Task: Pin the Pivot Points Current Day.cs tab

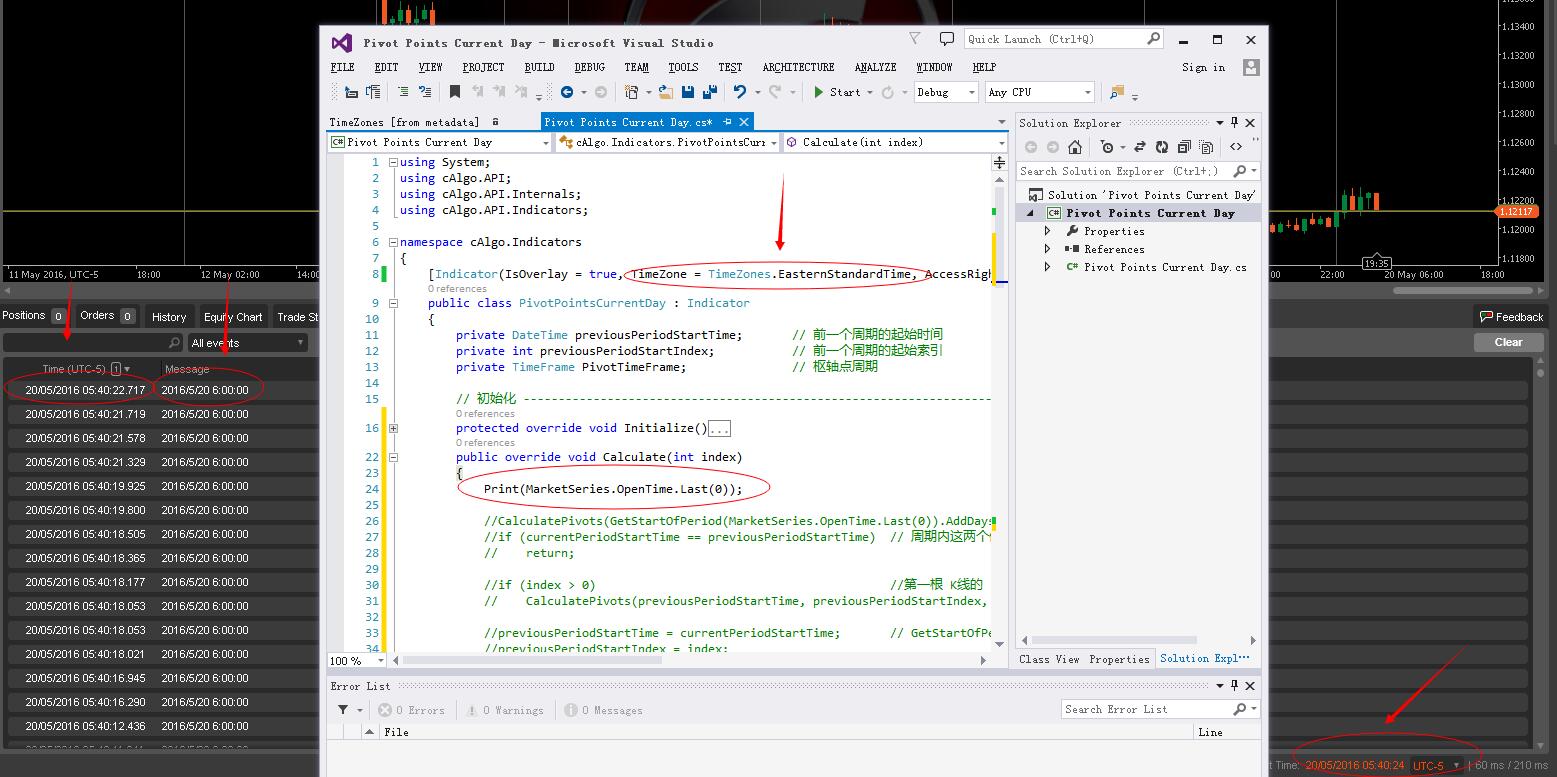Action: tap(728, 122)
